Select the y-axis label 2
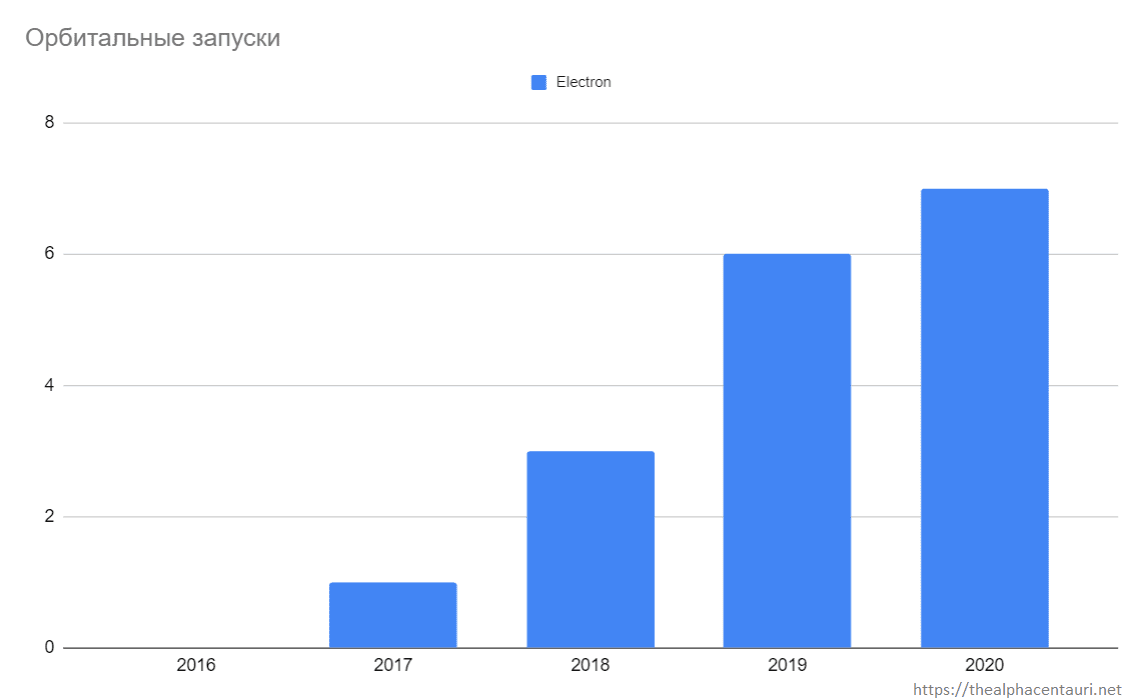Viewport: 1143px width, 700px height. (47, 517)
